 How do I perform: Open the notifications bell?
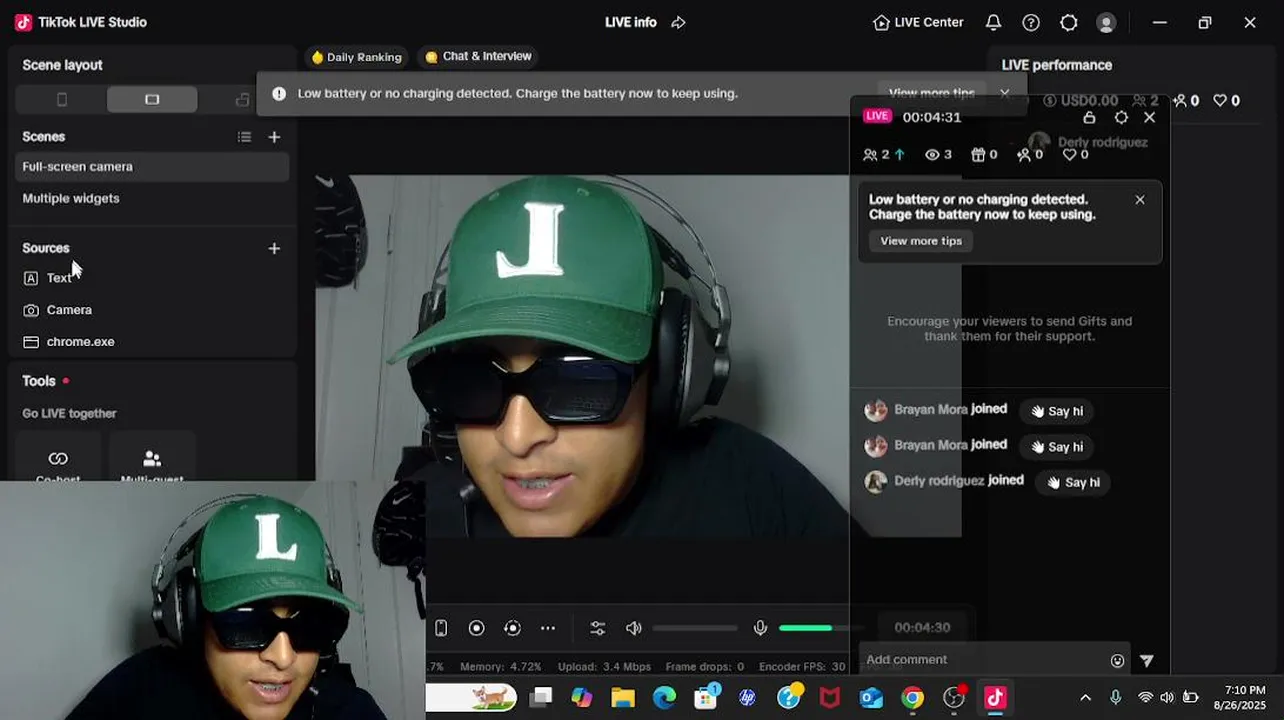pyautogui.click(x=993, y=22)
